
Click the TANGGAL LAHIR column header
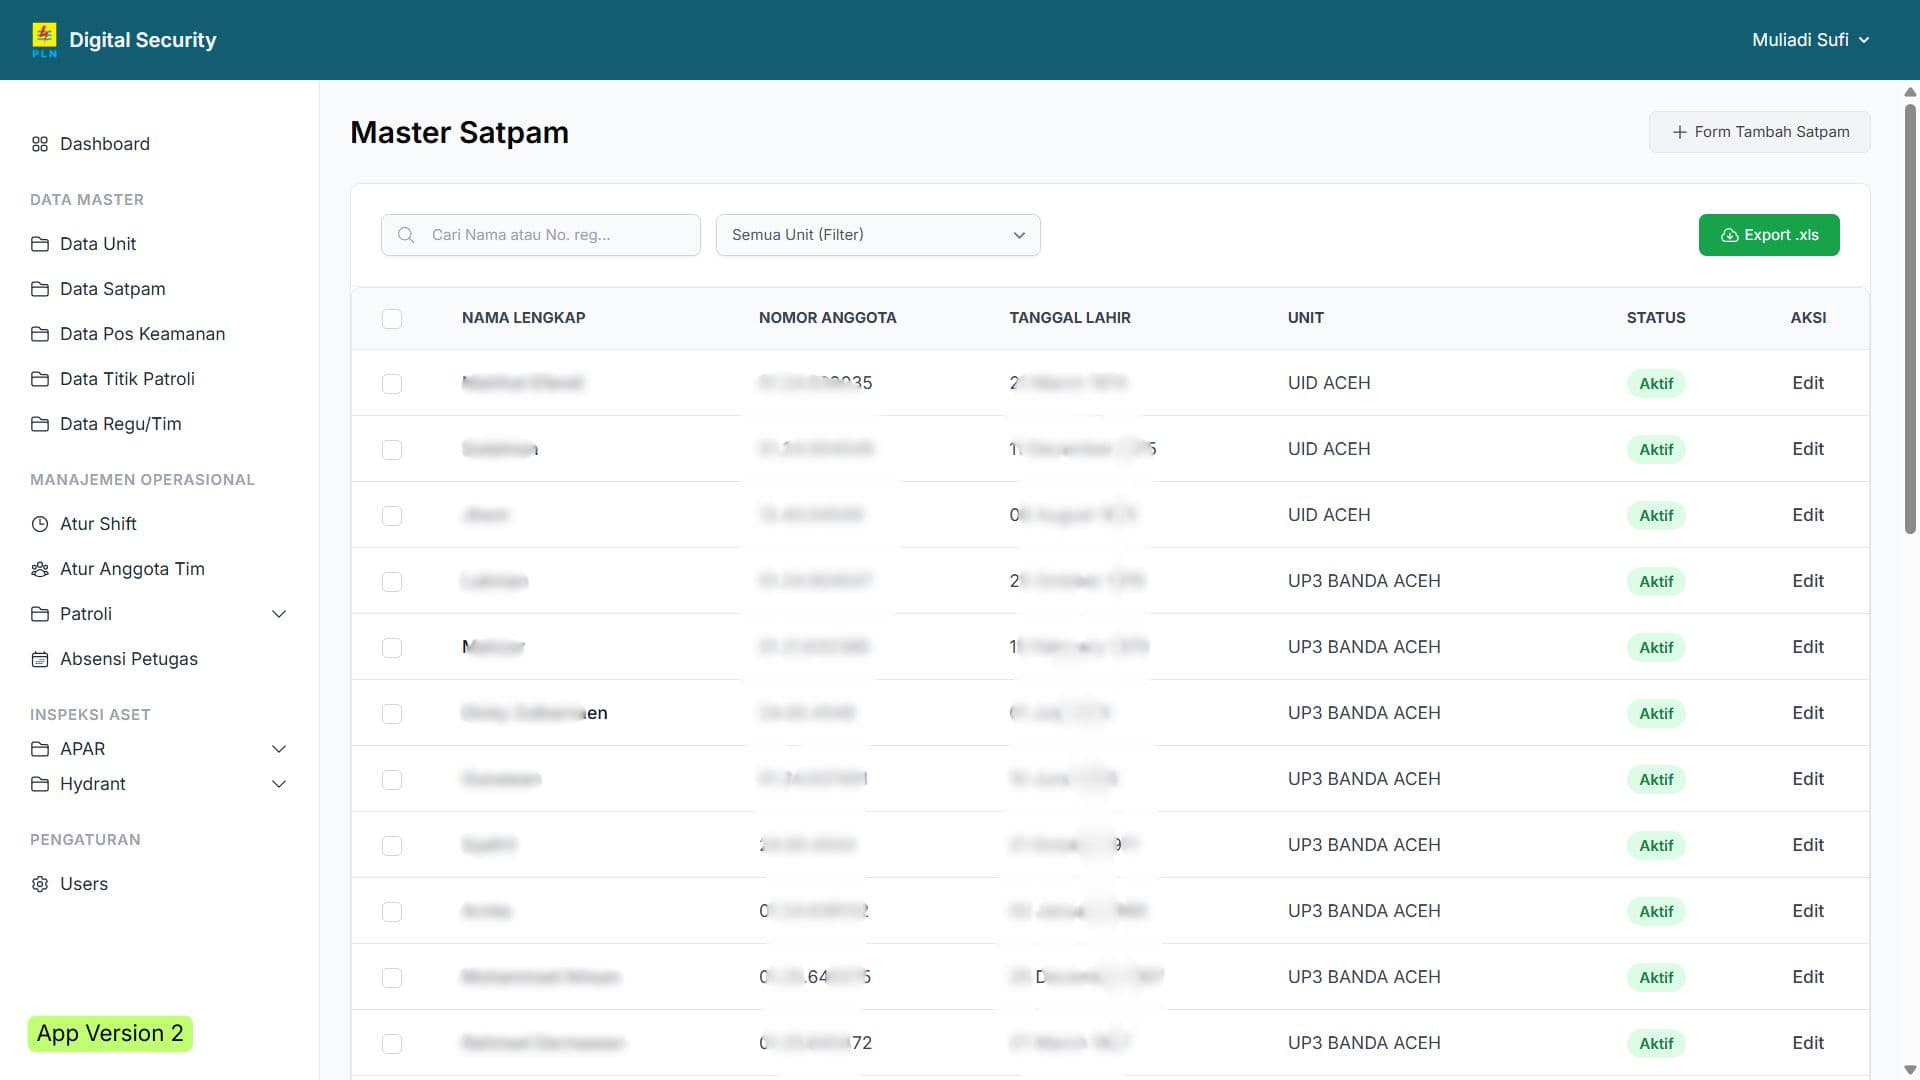coord(1070,318)
